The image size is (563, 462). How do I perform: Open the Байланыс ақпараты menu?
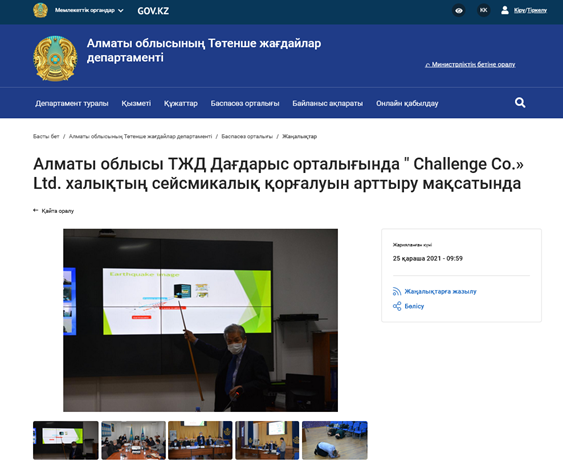tap(327, 103)
